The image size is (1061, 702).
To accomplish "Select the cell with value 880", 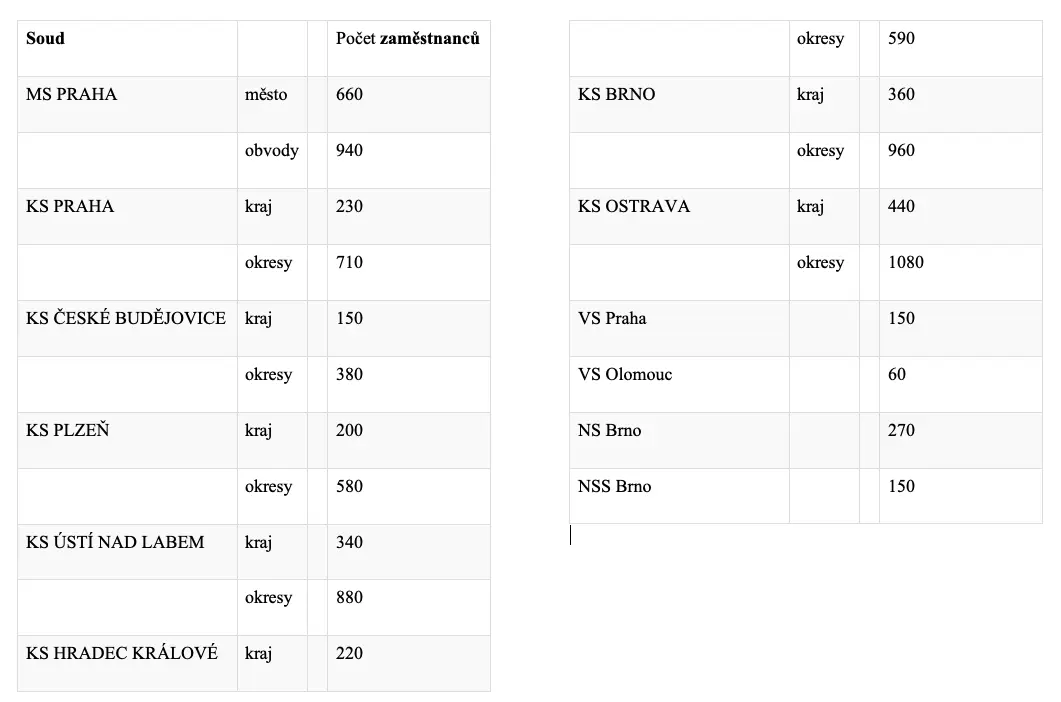I will pyautogui.click(x=409, y=607).
